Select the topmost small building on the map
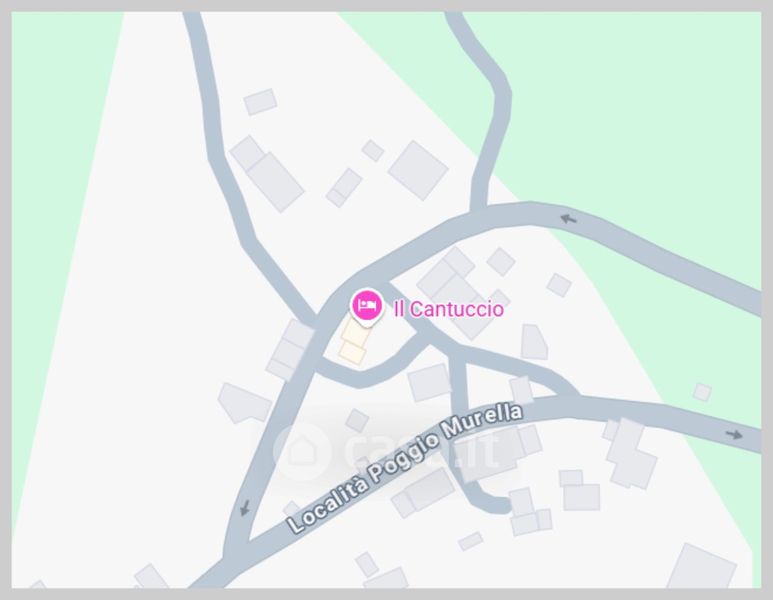 coord(260,102)
